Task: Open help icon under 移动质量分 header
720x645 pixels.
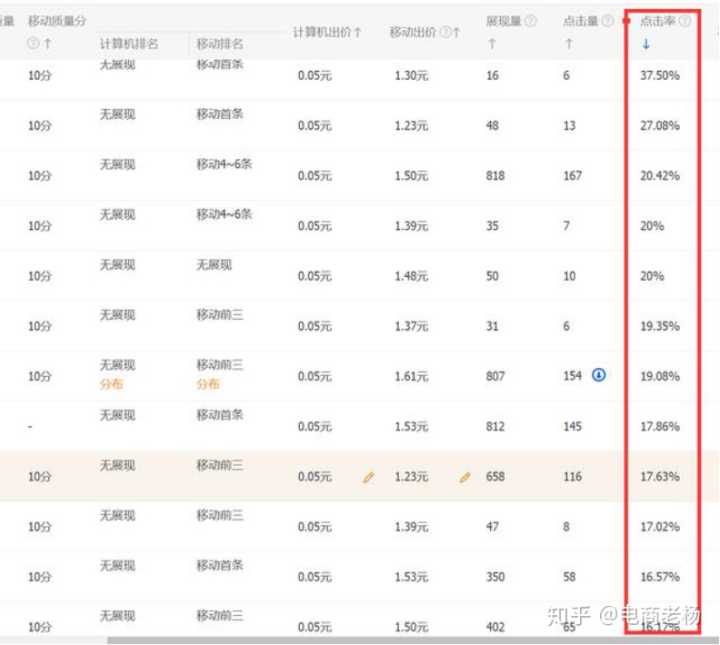Action: click(33, 44)
